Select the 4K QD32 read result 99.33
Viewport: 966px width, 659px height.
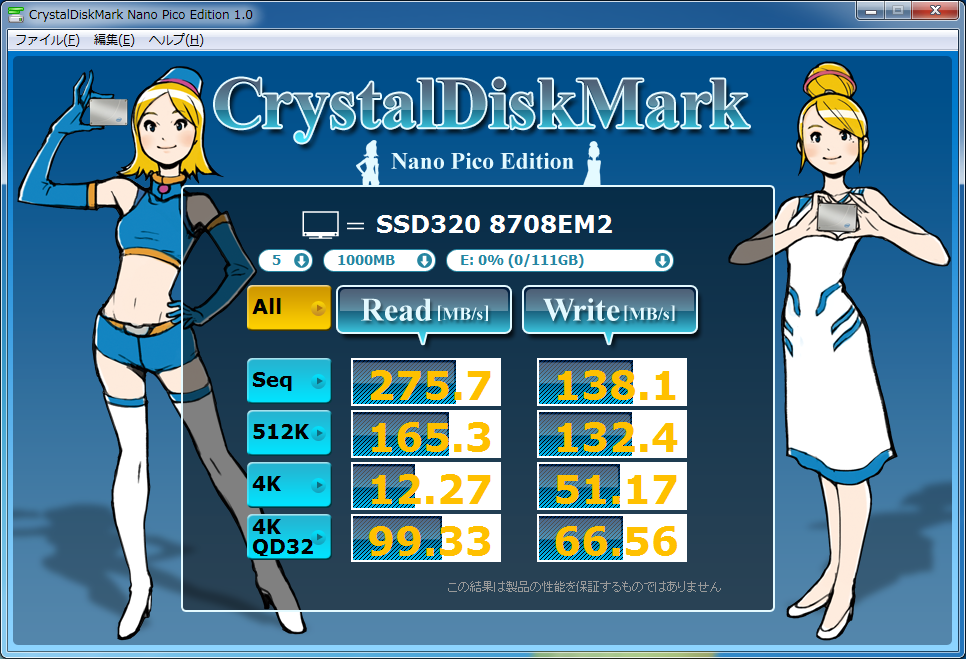point(426,538)
